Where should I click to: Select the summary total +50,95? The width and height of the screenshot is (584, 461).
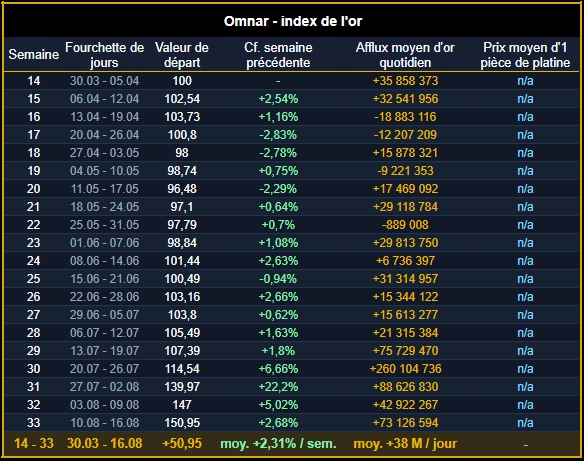[182, 443]
